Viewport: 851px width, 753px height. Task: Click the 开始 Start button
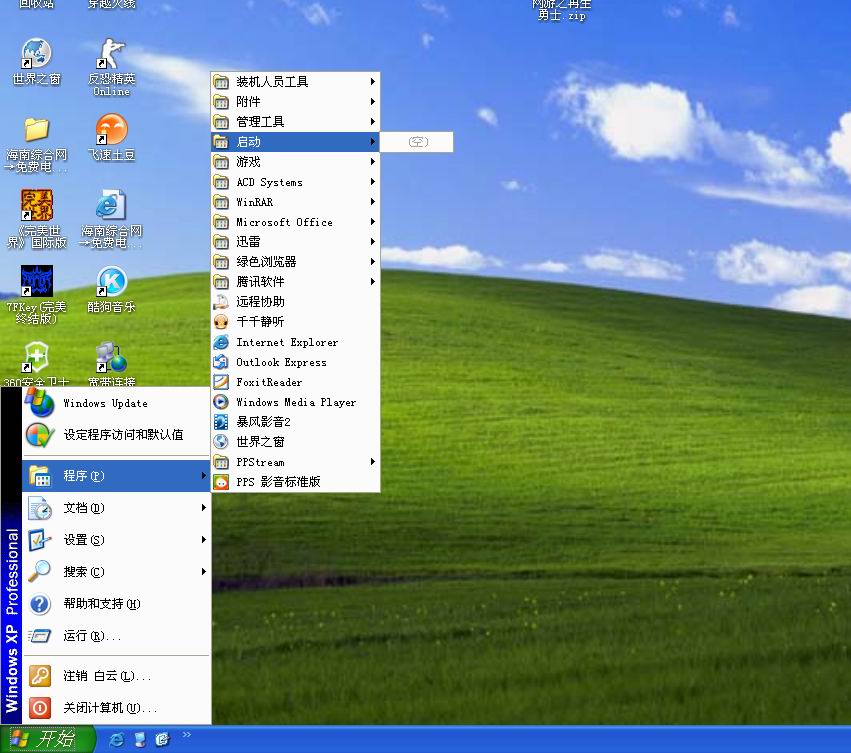coord(48,739)
